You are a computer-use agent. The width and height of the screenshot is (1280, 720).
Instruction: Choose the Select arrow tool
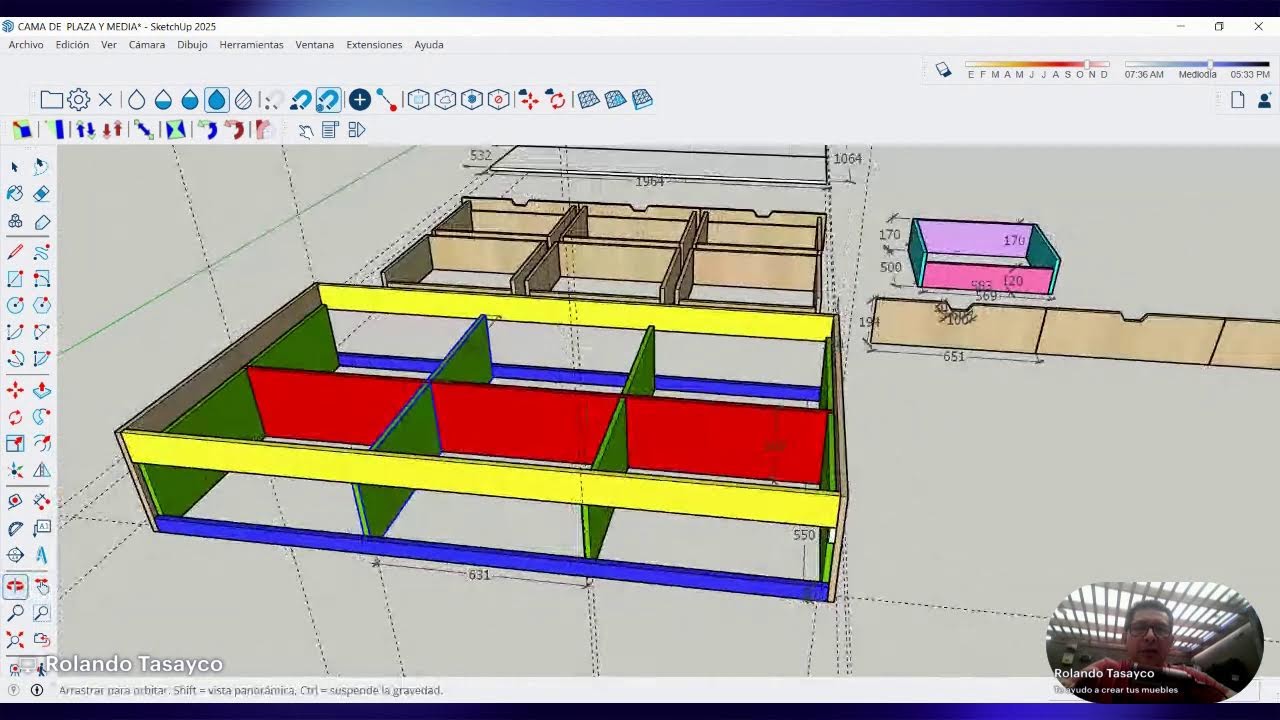click(x=15, y=167)
